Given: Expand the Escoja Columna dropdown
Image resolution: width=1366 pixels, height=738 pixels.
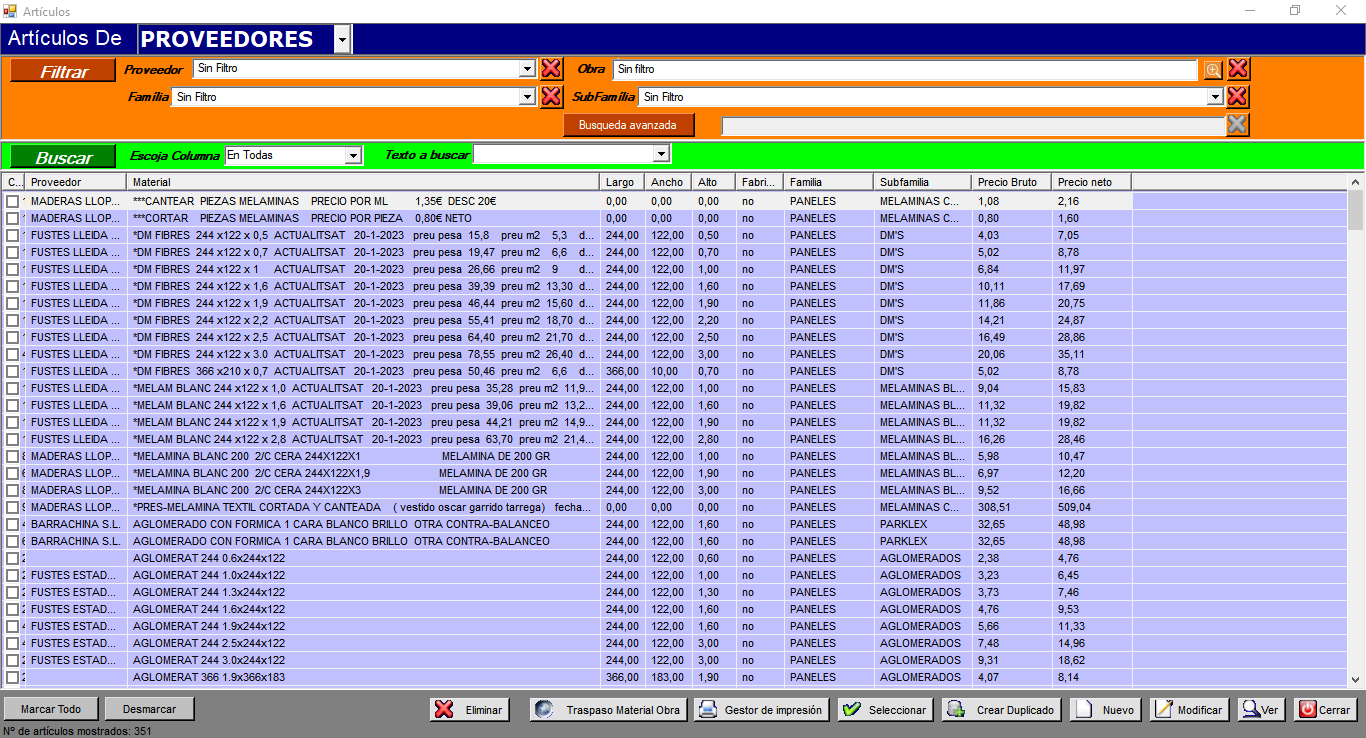Looking at the screenshot, I should pos(352,155).
